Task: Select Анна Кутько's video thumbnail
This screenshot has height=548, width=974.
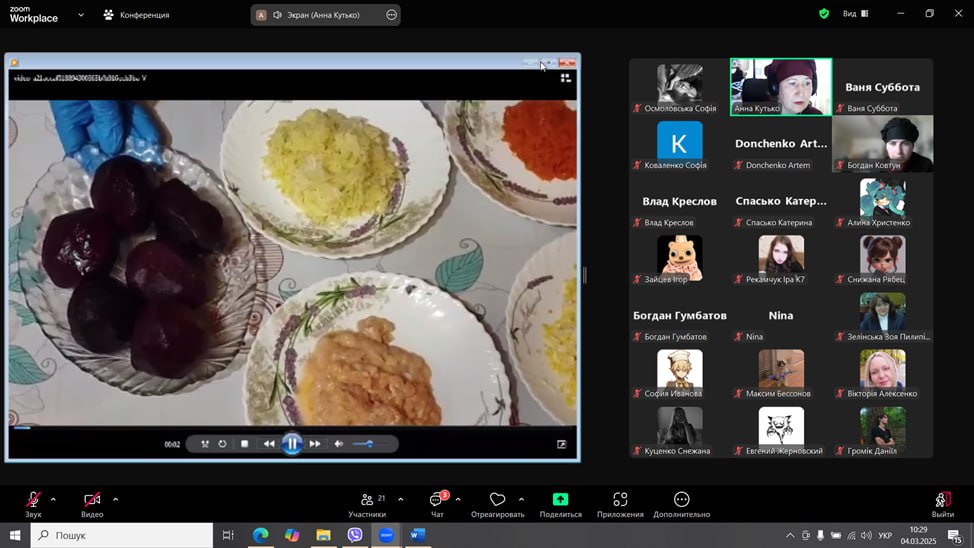Action: [781, 85]
